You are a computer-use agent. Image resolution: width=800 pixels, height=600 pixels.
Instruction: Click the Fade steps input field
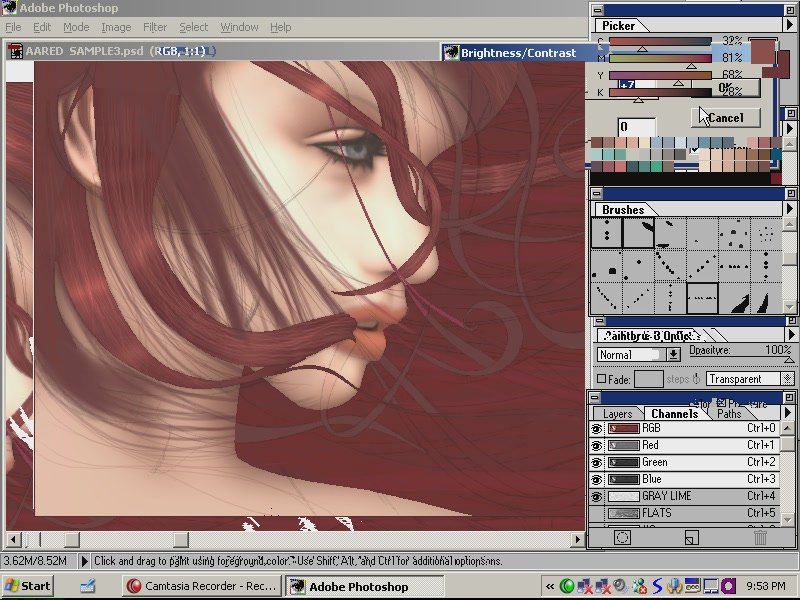pos(648,379)
